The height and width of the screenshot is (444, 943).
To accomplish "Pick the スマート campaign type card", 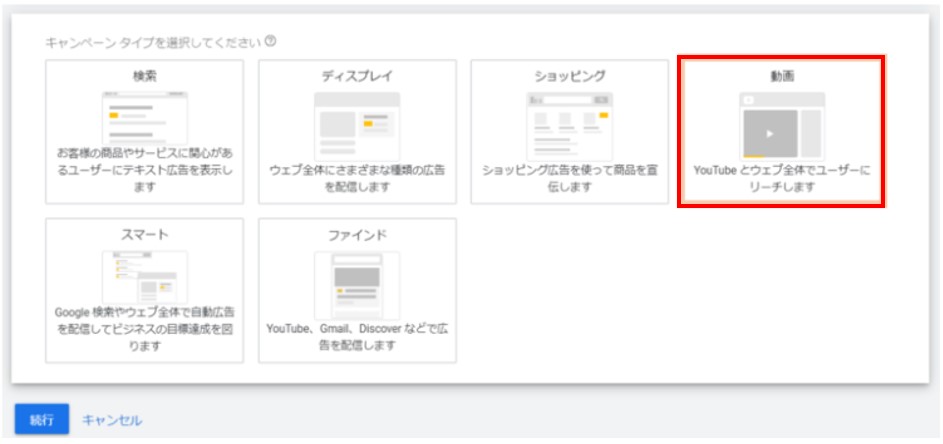I will [144, 291].
